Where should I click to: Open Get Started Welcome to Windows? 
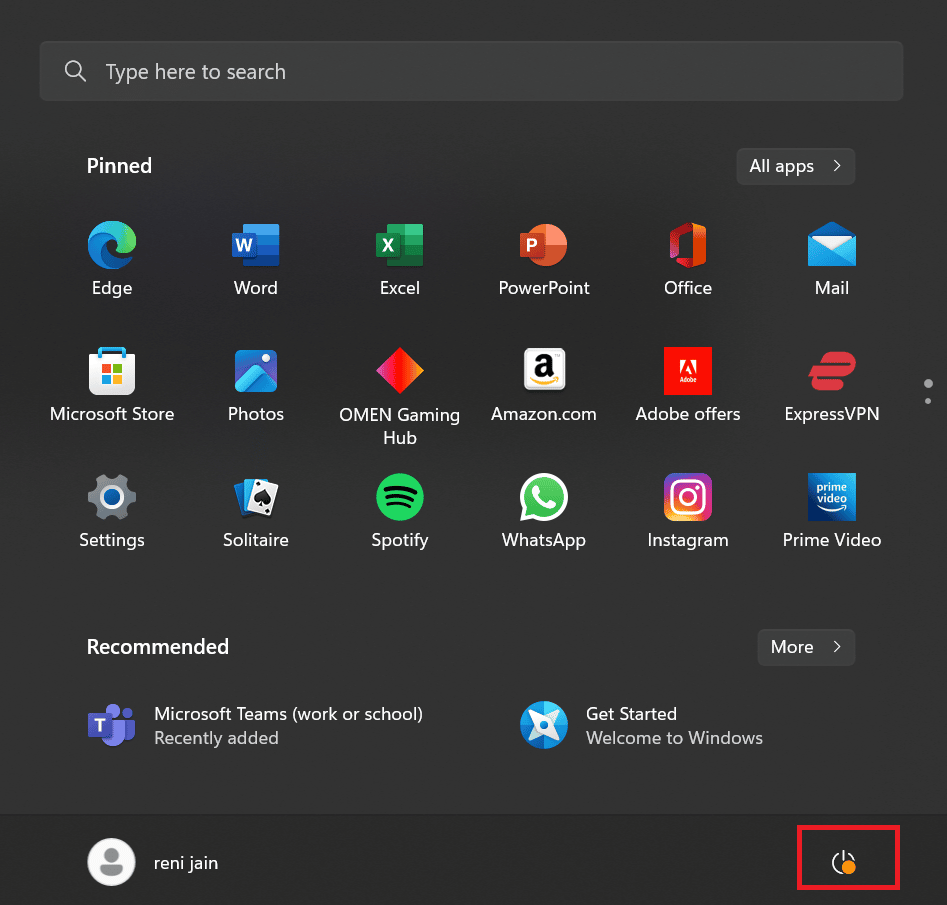pos(641,725)
